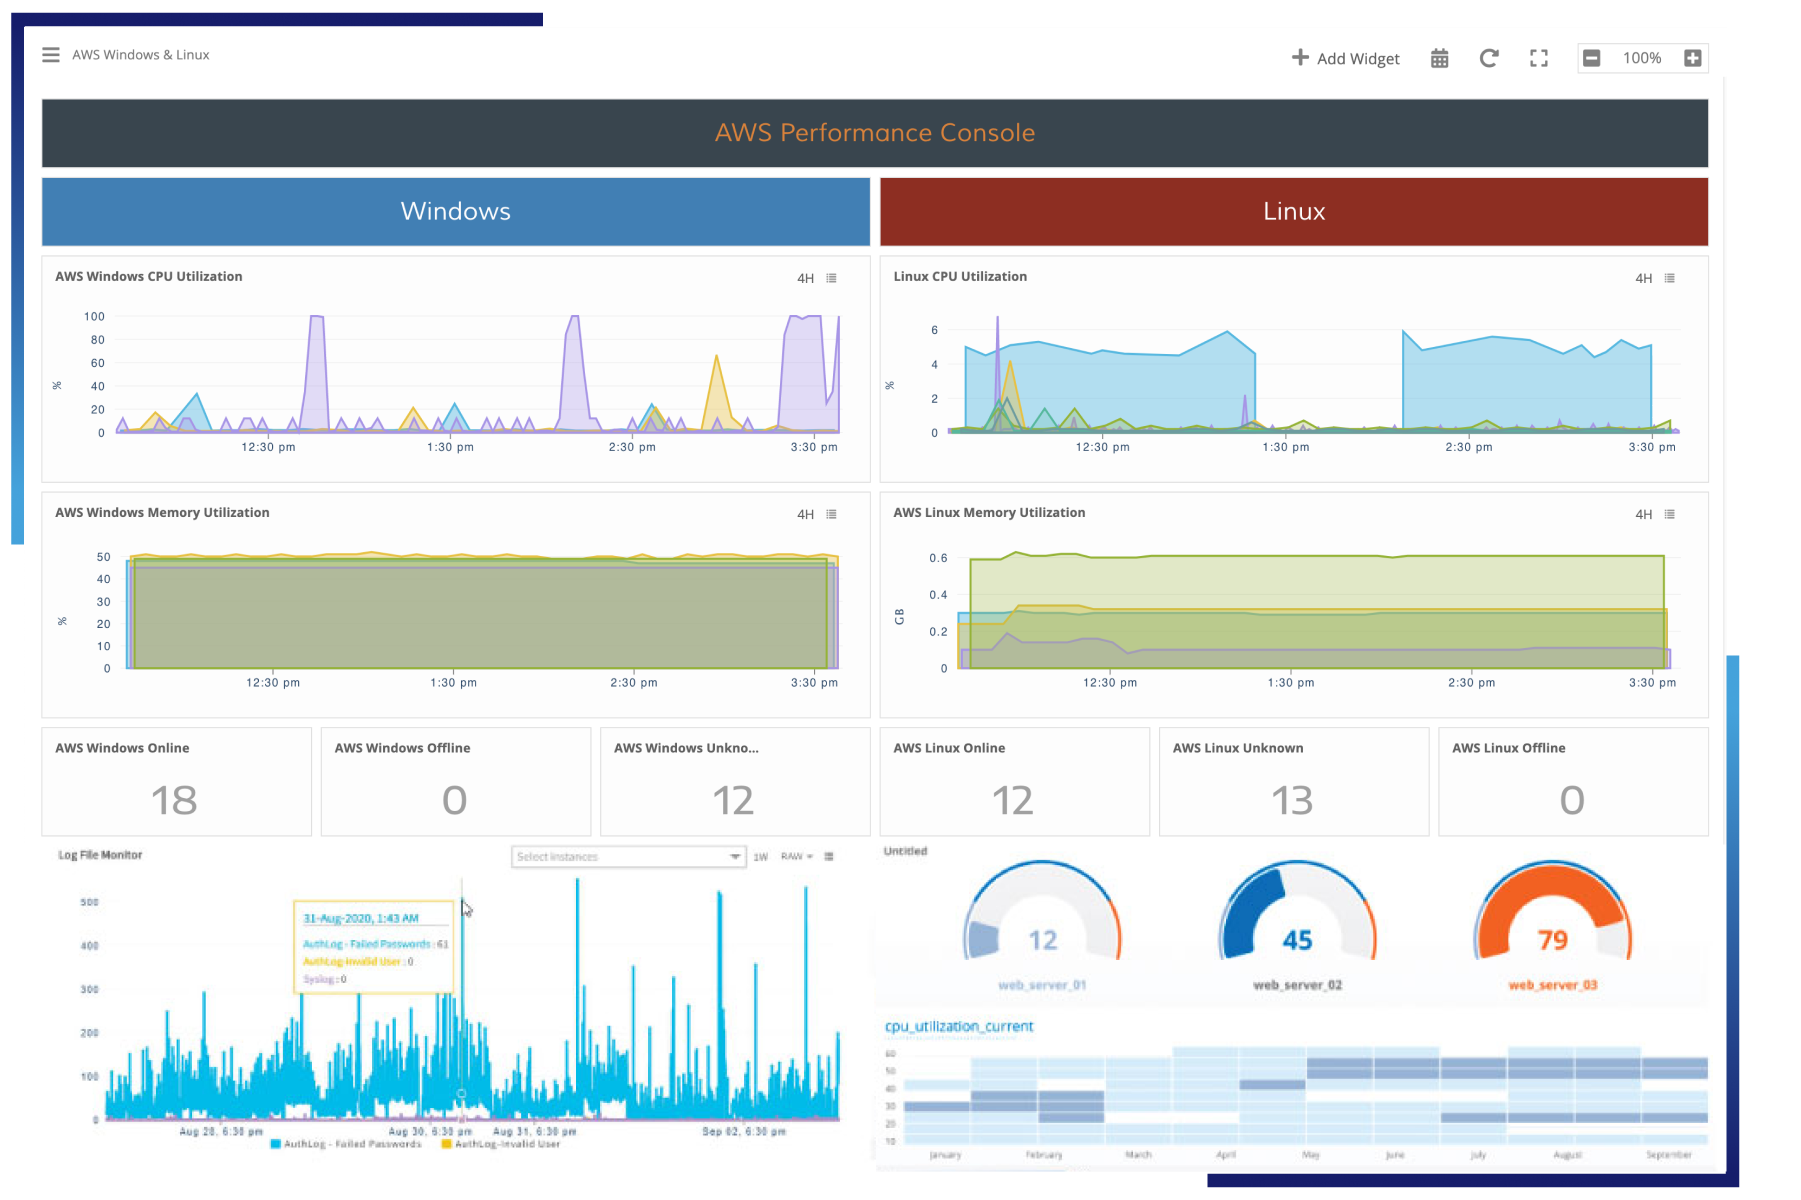1801x1200 pixels.
Task: Click the web_server_02 label
Action: tap(1297, 985)
